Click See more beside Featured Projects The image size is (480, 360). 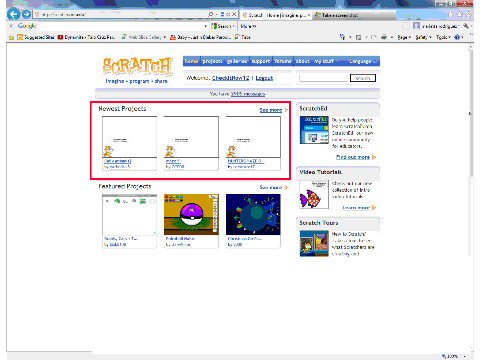[x=271, y=187]
